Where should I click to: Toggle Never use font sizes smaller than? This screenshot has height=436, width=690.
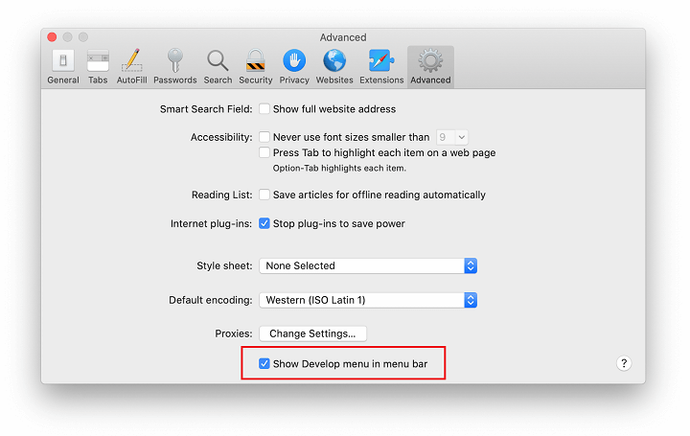tap(265, 137)
